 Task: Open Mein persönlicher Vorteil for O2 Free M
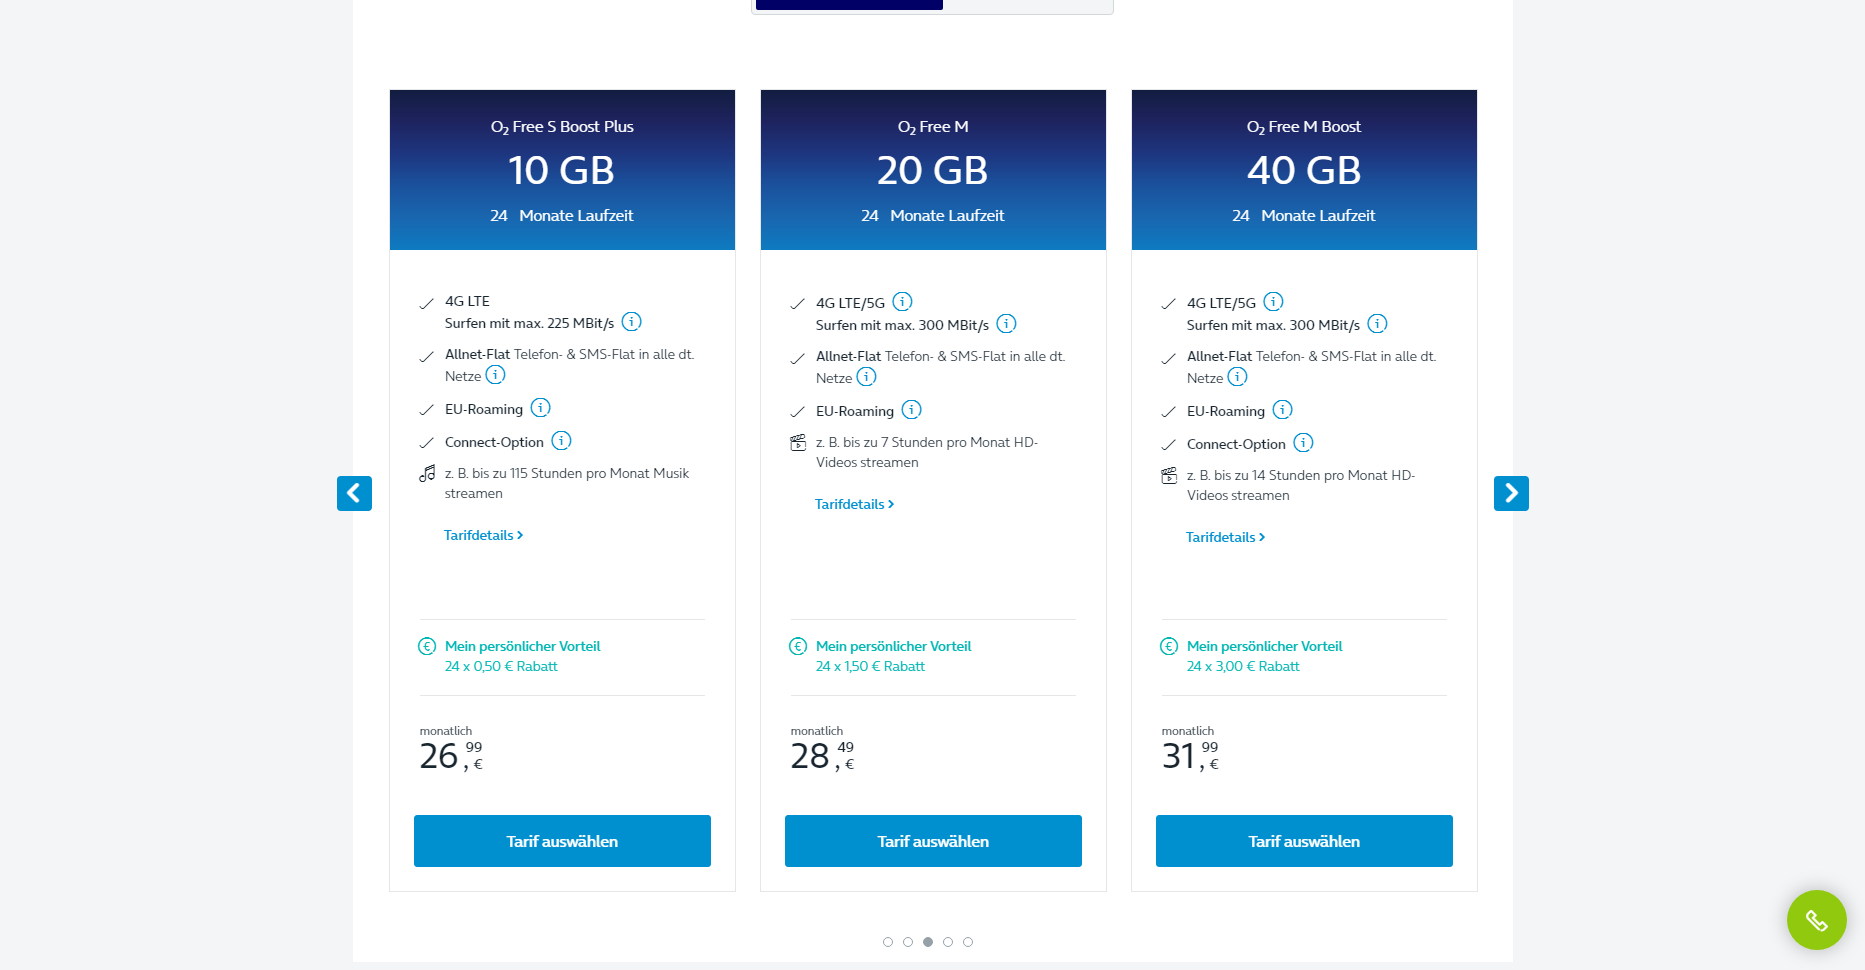(893, 647)
